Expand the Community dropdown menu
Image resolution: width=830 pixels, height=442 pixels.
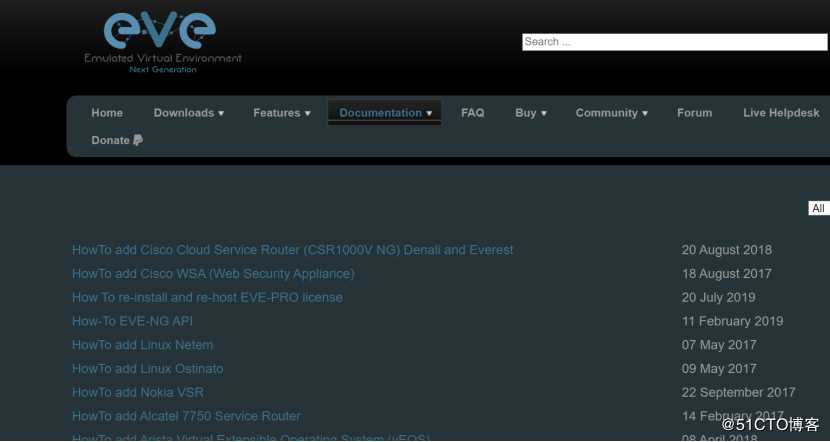611,113
